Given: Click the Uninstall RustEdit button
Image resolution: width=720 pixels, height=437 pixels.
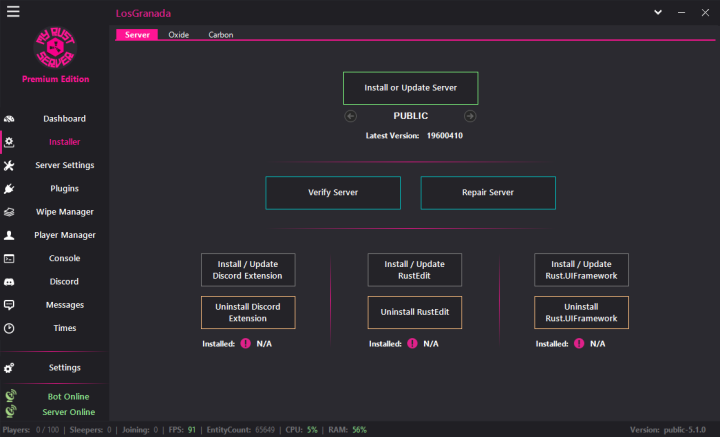Looking at the screenshot, I should (415, 313).
